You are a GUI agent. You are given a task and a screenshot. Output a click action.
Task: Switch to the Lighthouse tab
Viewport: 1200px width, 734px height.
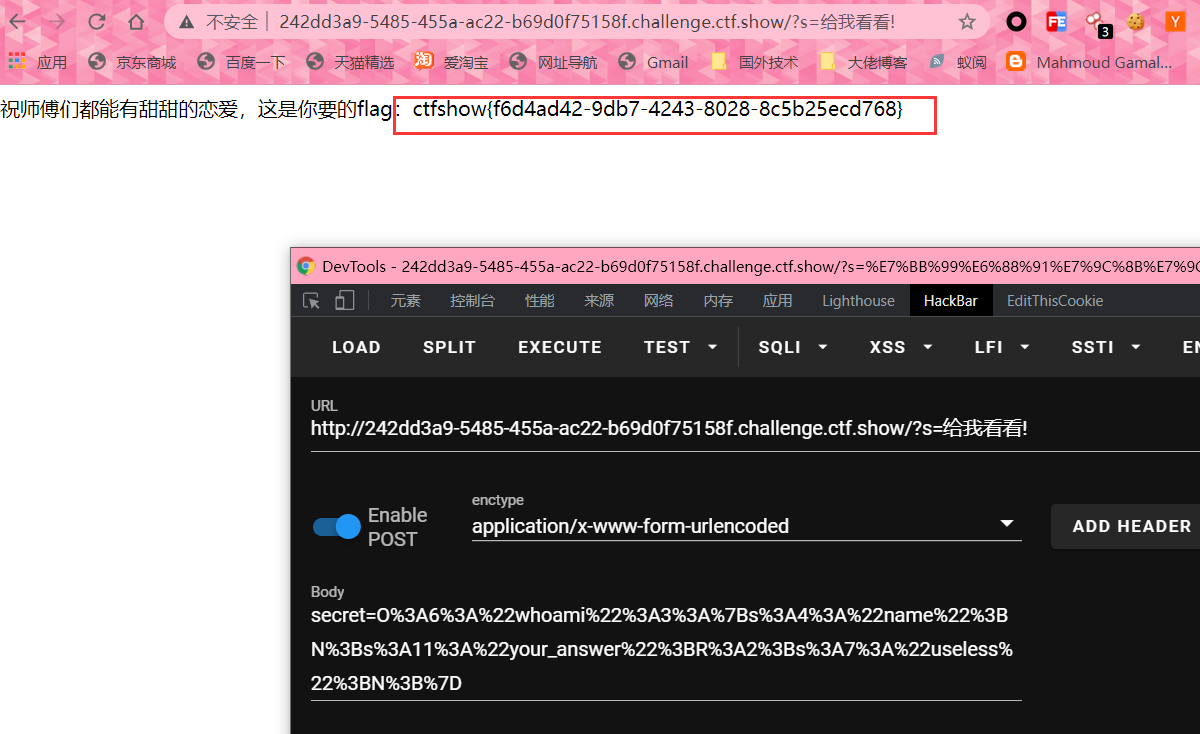(x=858, y=301)
